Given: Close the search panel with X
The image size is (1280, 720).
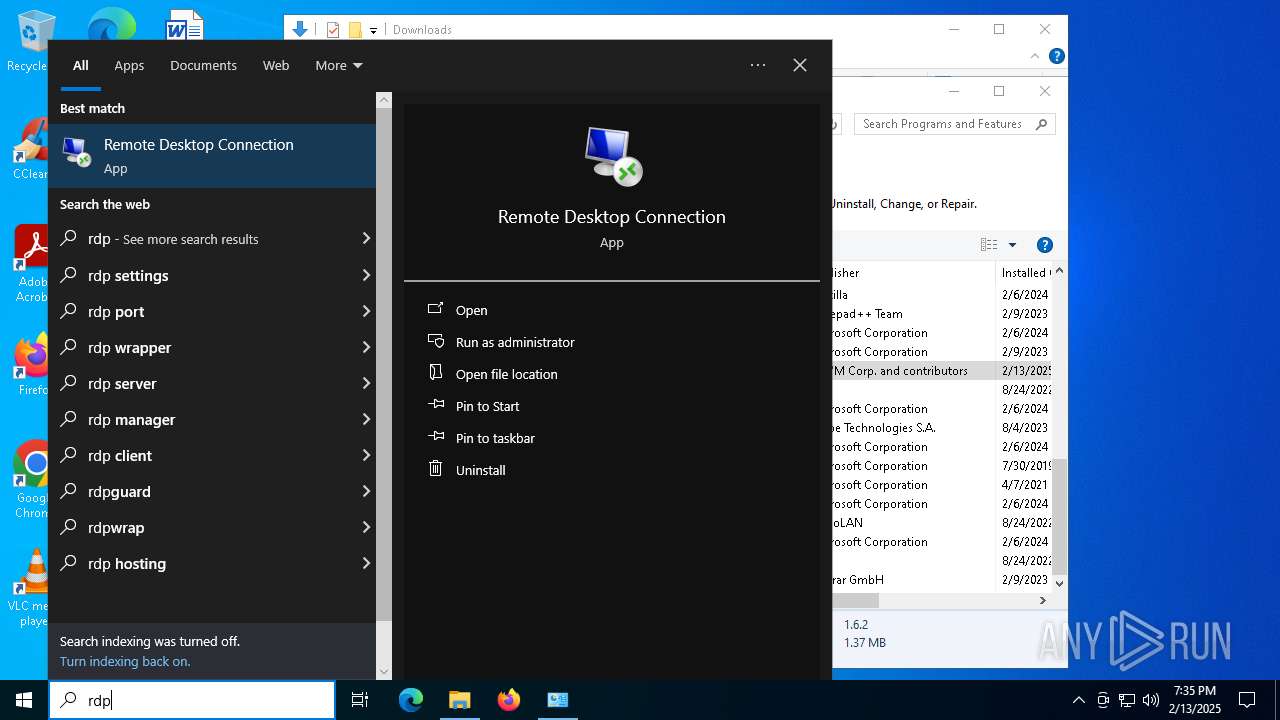Looking at the screenshot, I should coord(800,65).
